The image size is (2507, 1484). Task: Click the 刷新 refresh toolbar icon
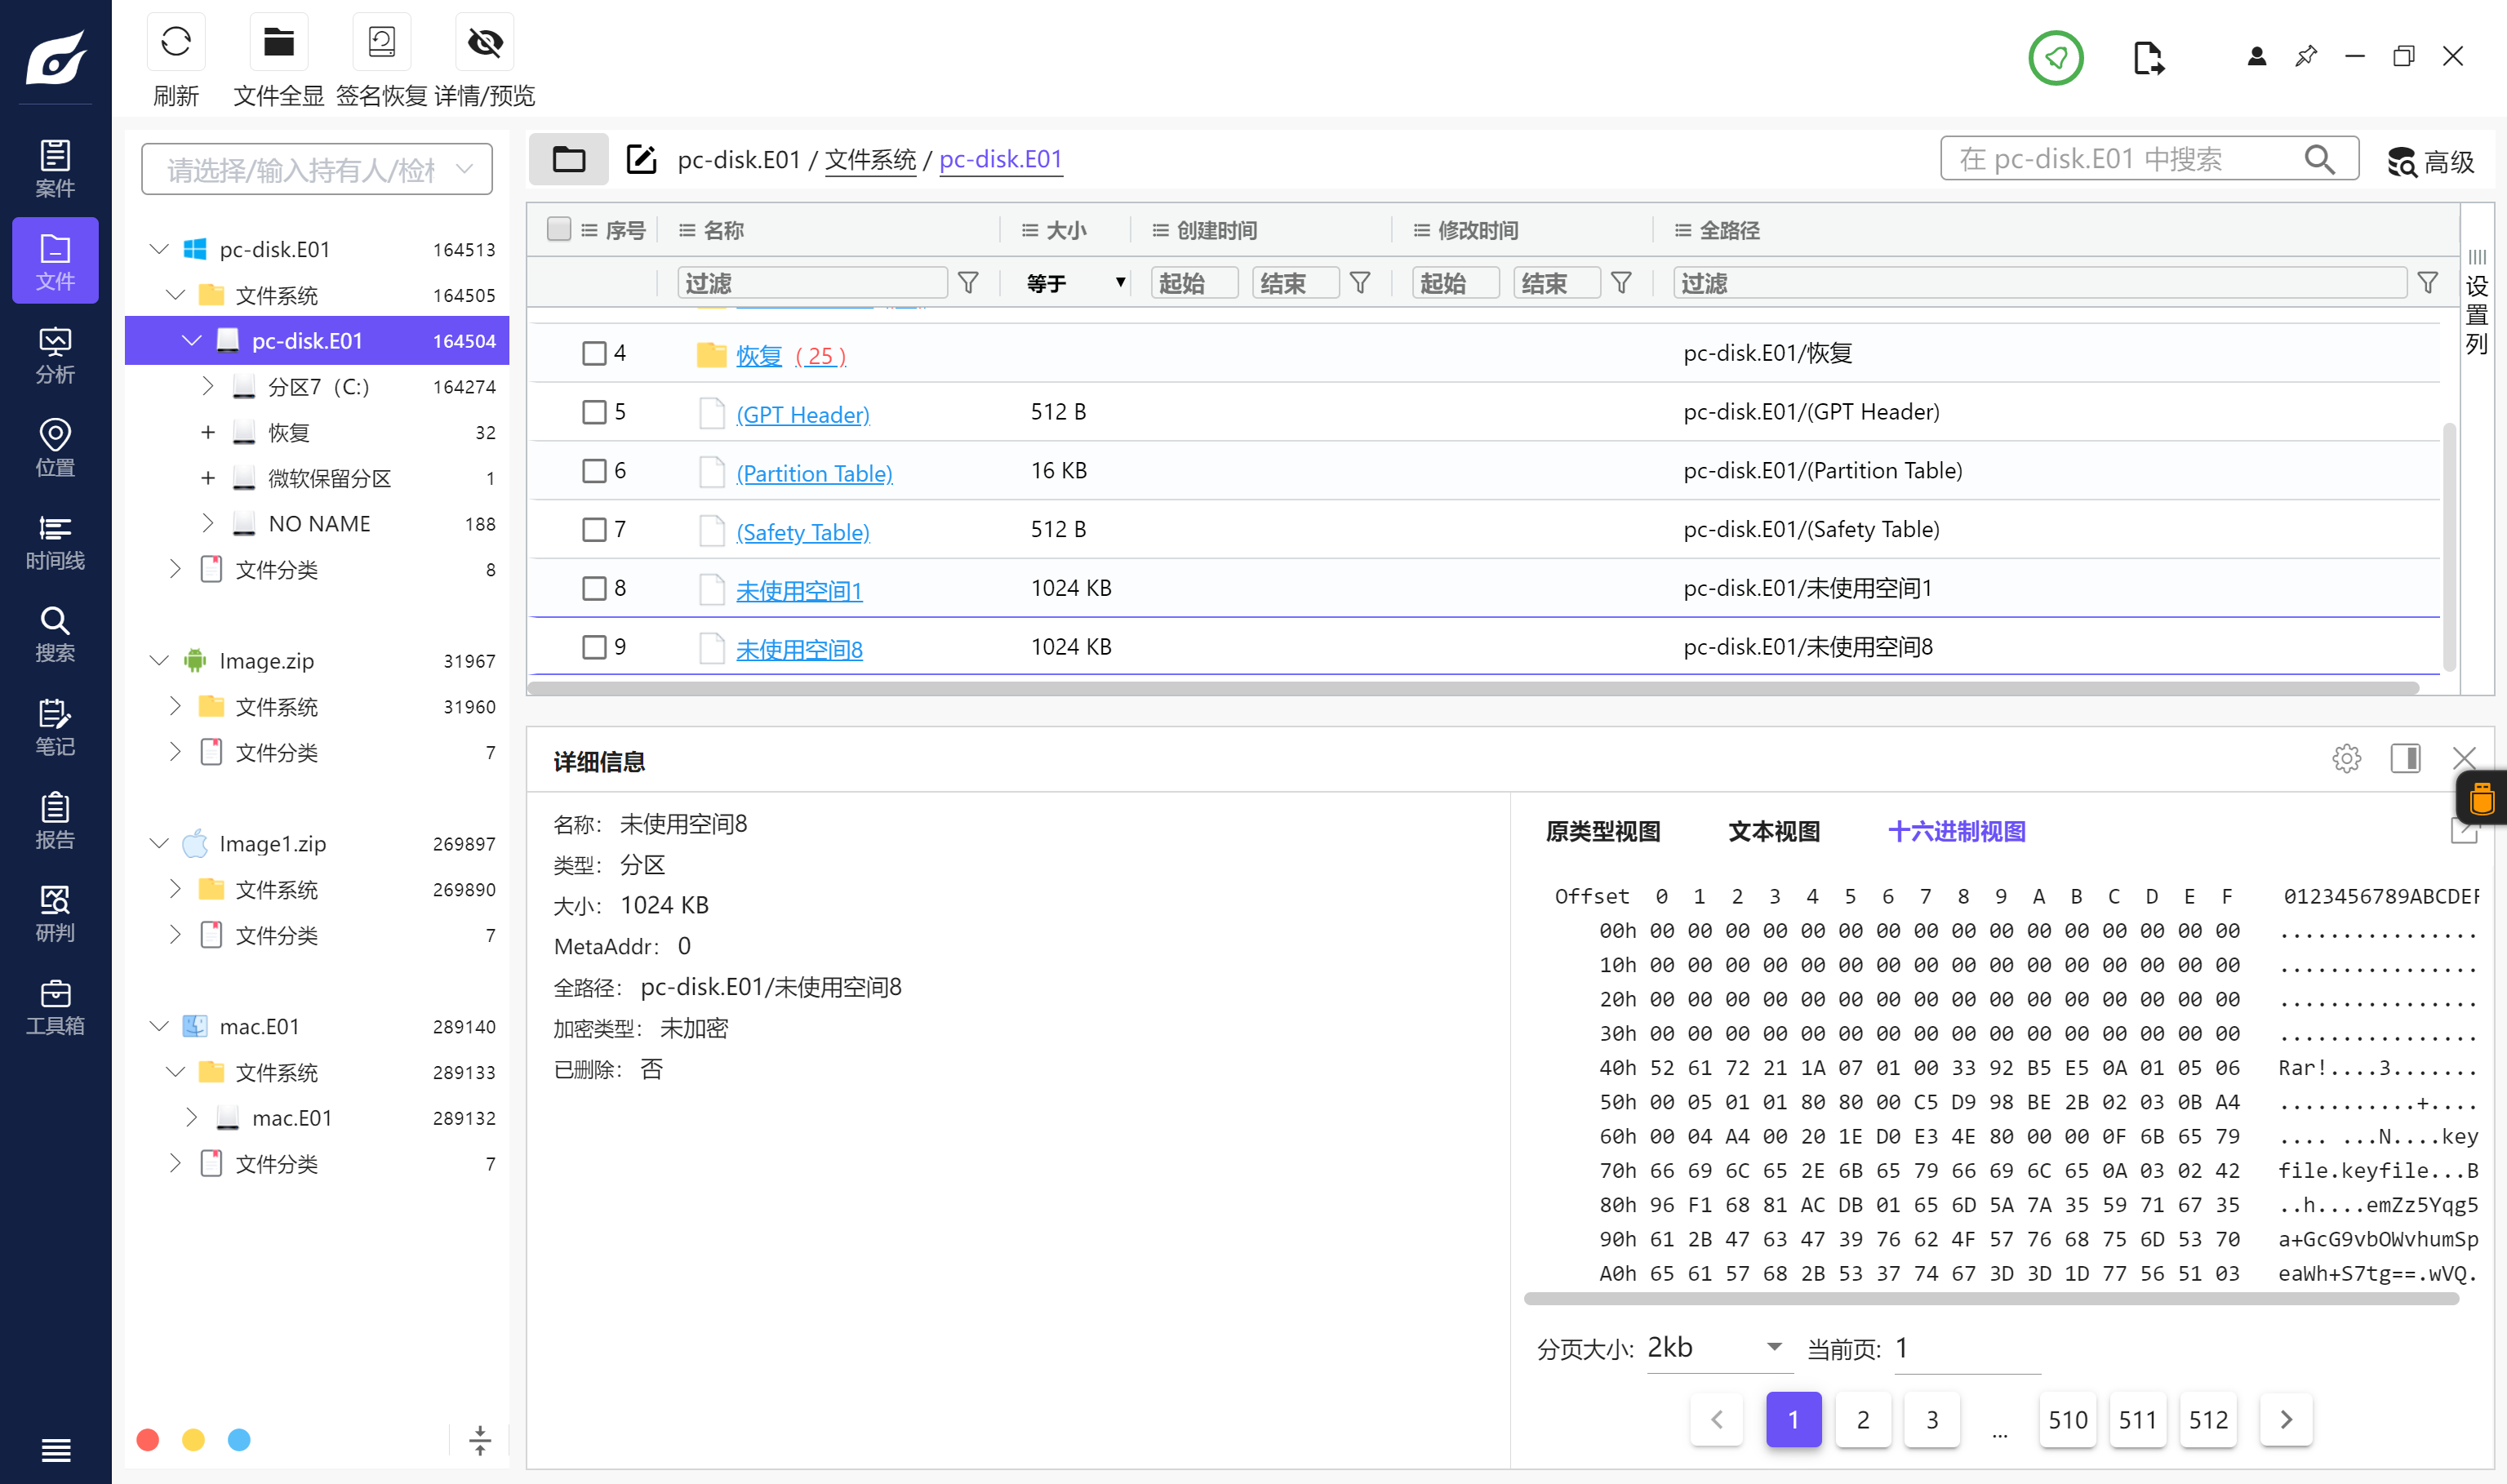[176, 42]
